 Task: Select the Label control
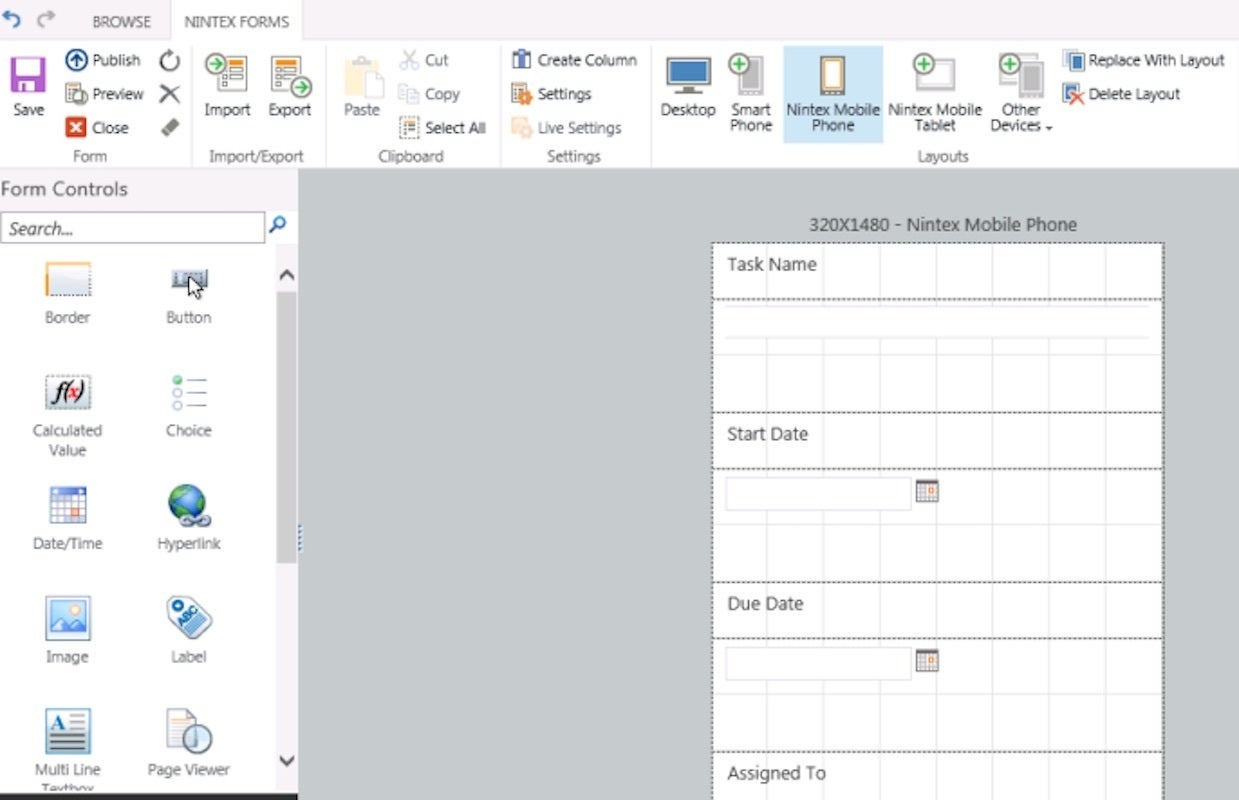click(188, 632)
